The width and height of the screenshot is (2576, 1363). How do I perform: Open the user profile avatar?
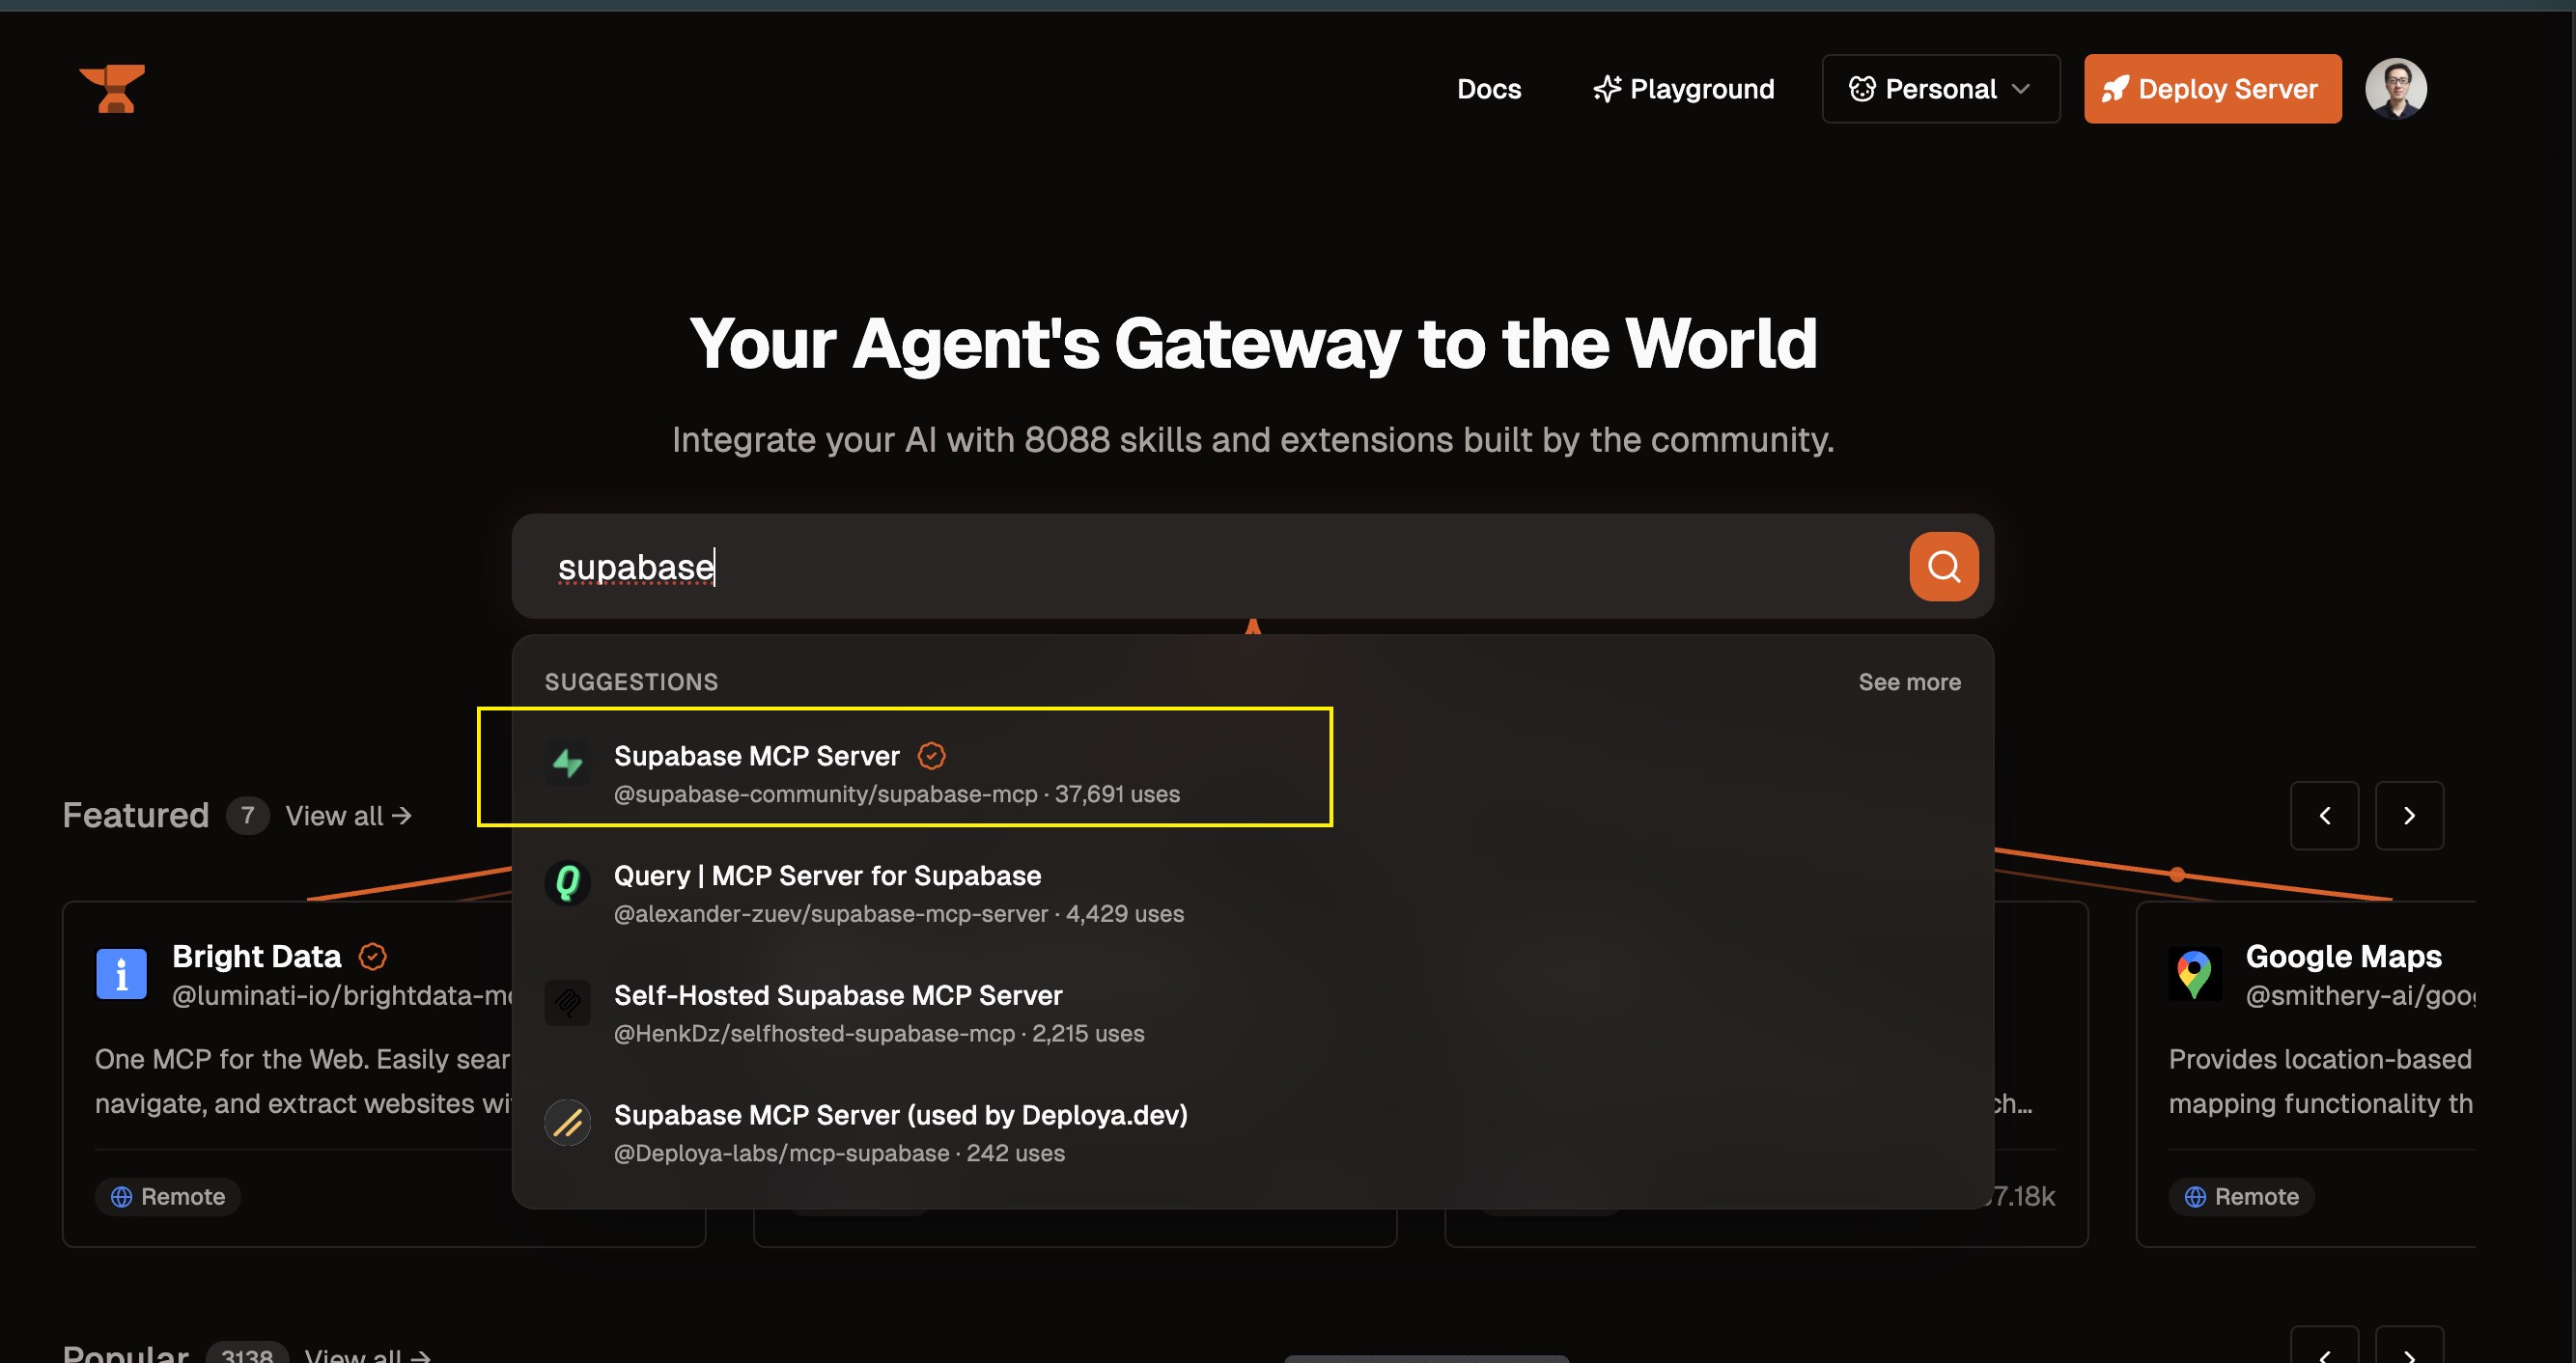point(2395,89)
